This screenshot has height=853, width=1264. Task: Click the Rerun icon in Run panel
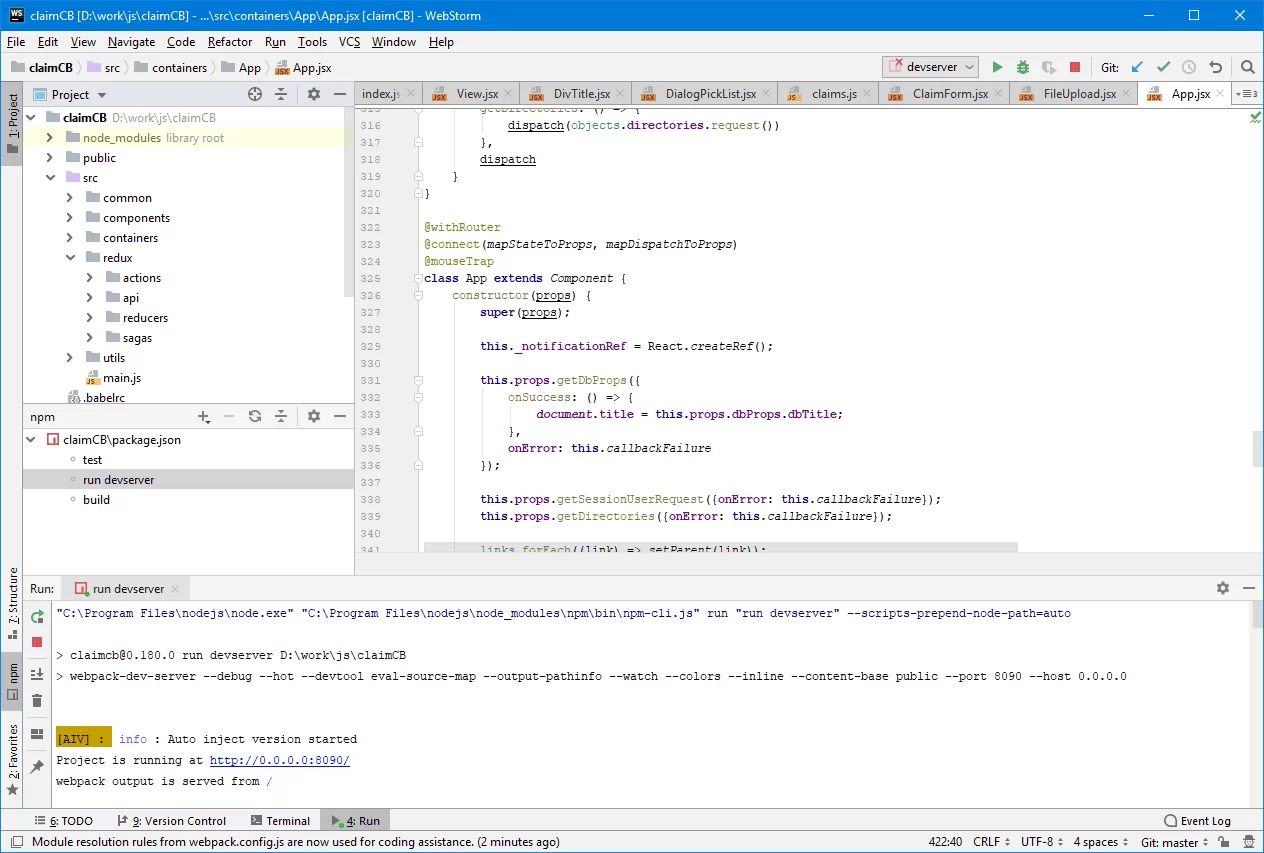37,617
